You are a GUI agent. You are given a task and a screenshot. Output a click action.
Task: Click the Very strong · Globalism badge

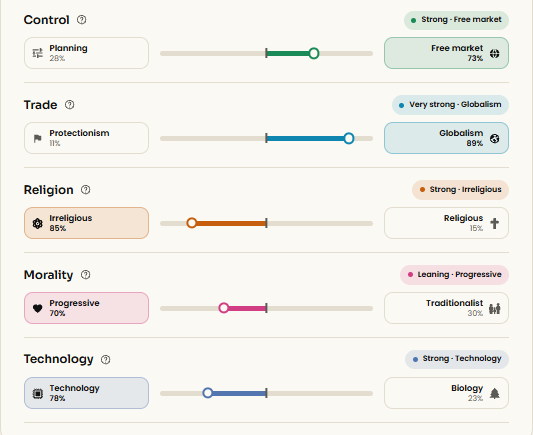pos(450,105)
